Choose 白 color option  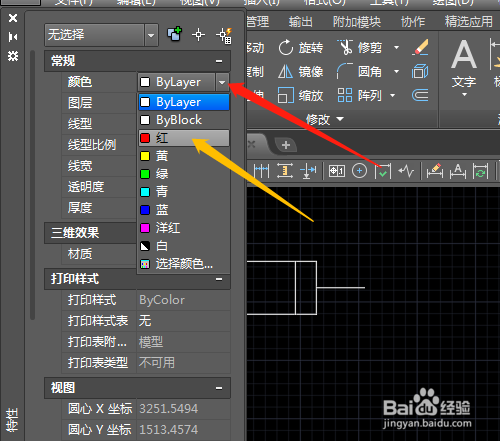click(x=184, y=246)
